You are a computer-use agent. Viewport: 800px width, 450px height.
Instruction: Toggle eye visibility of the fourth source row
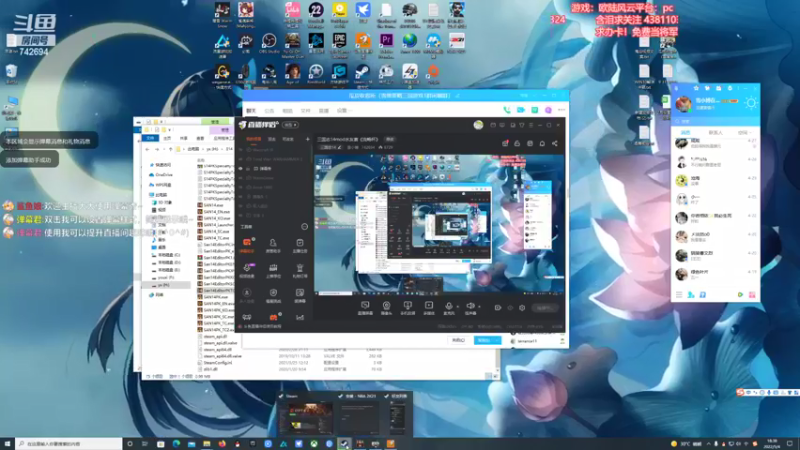tap(241, 178)
